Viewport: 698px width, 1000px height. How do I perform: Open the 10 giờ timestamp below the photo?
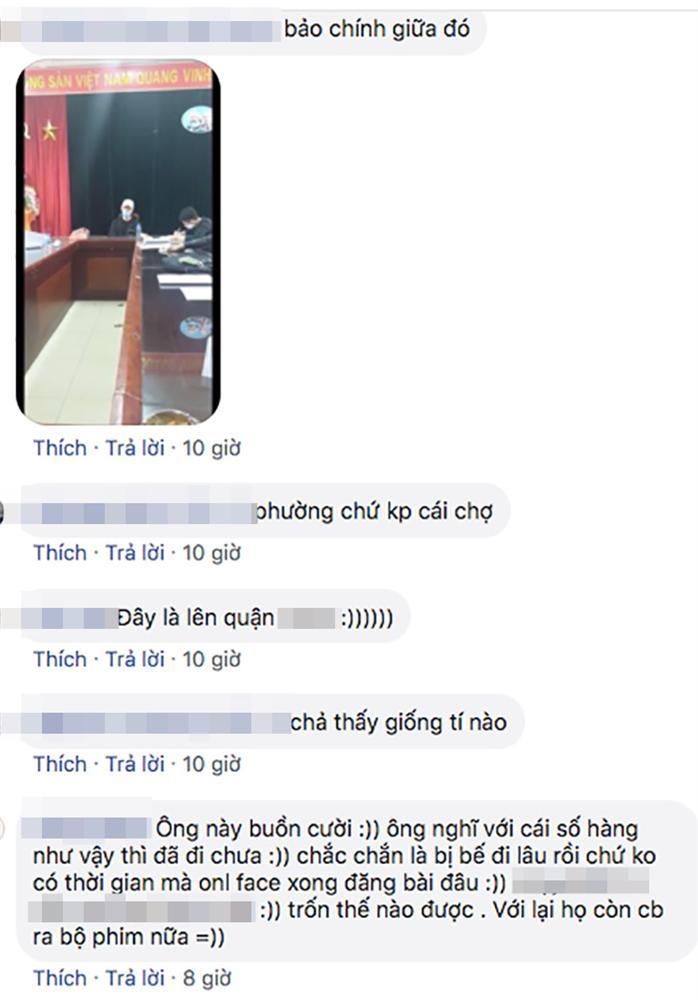coord(212,448)
